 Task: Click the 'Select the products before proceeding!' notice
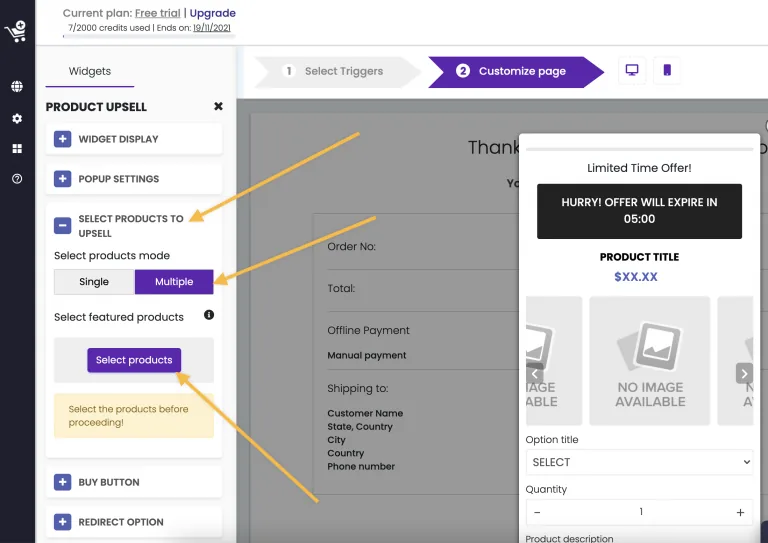134,416
